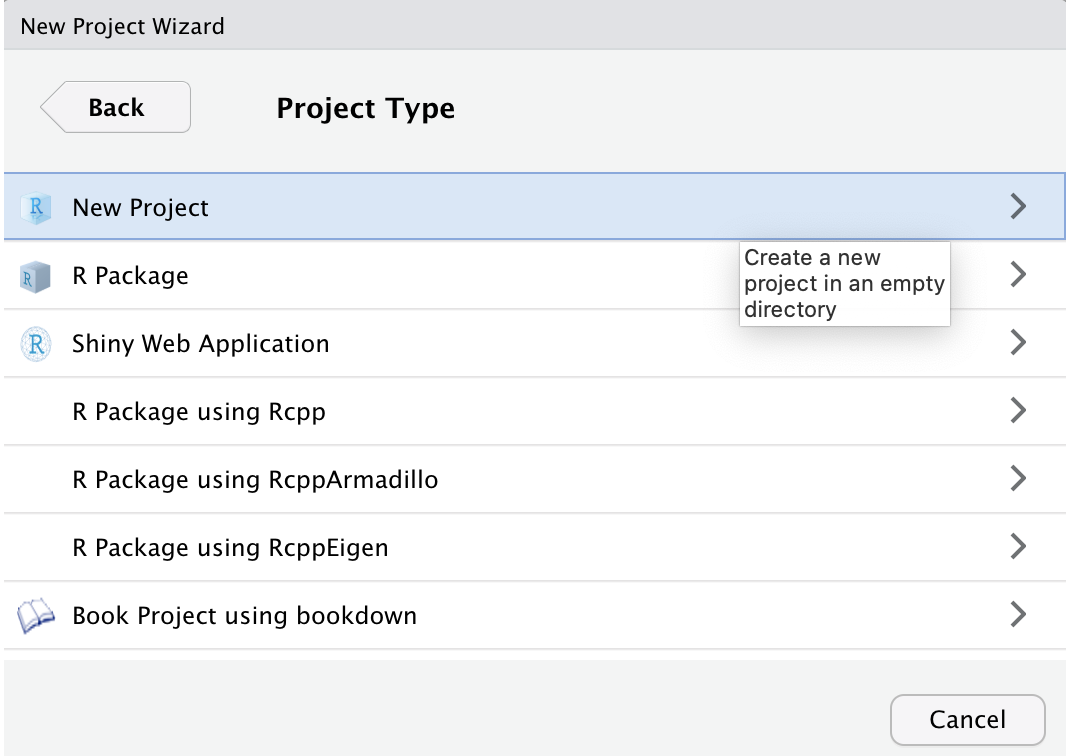1072x756 pixels.
Task: Click the Project Type heading
Action: click(x=365, y=109)
